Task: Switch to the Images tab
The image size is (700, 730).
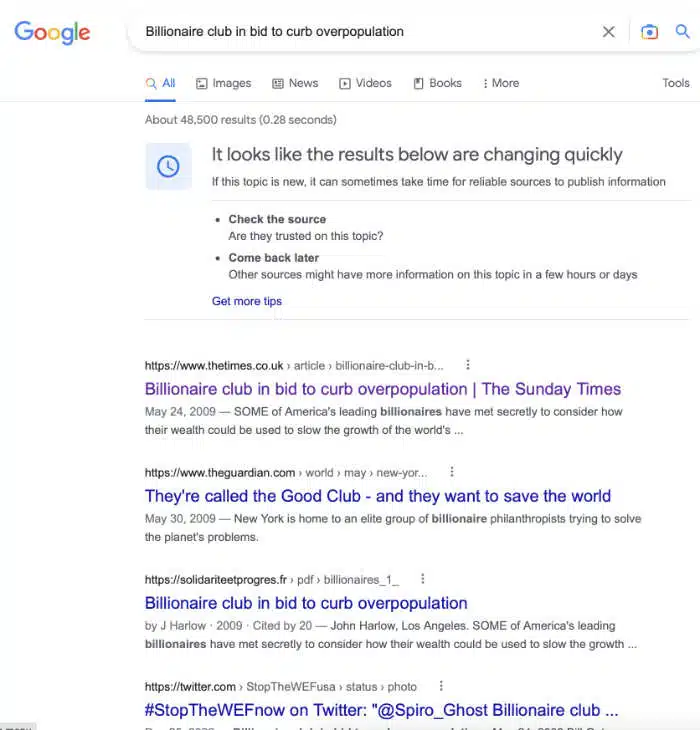Action: [223, 83]
